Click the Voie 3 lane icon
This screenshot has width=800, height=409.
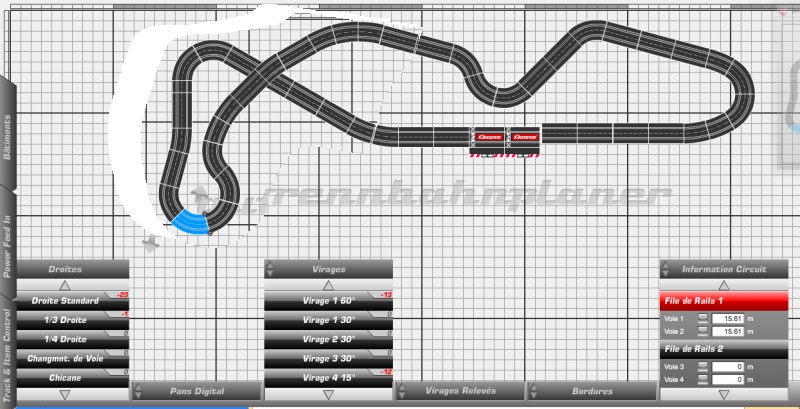tap(703, 367)
